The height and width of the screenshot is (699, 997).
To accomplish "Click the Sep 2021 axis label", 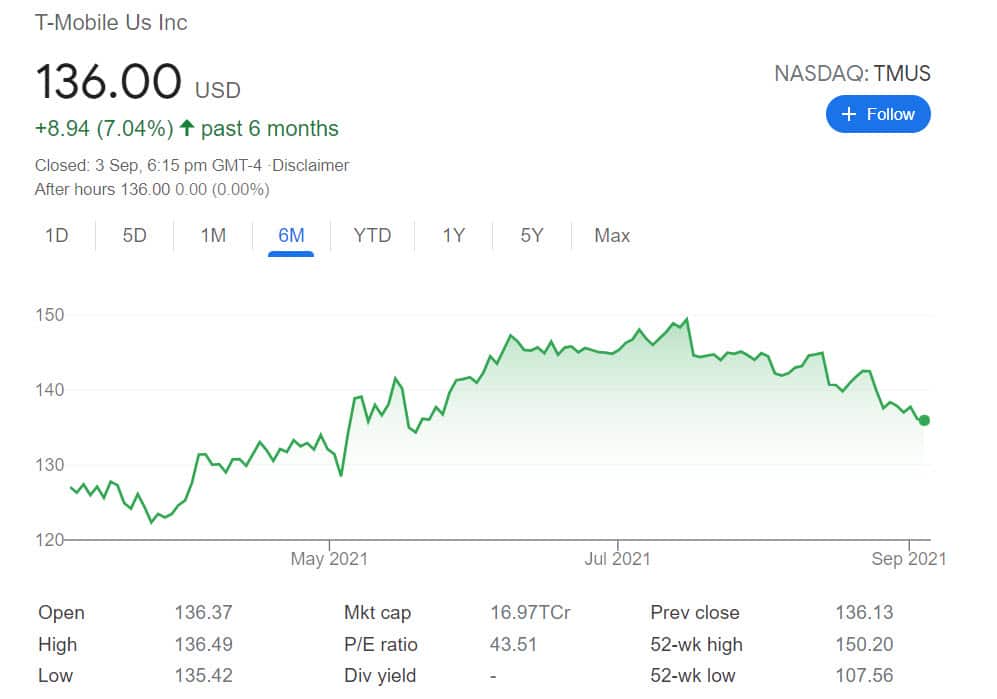I will (909, 559).
